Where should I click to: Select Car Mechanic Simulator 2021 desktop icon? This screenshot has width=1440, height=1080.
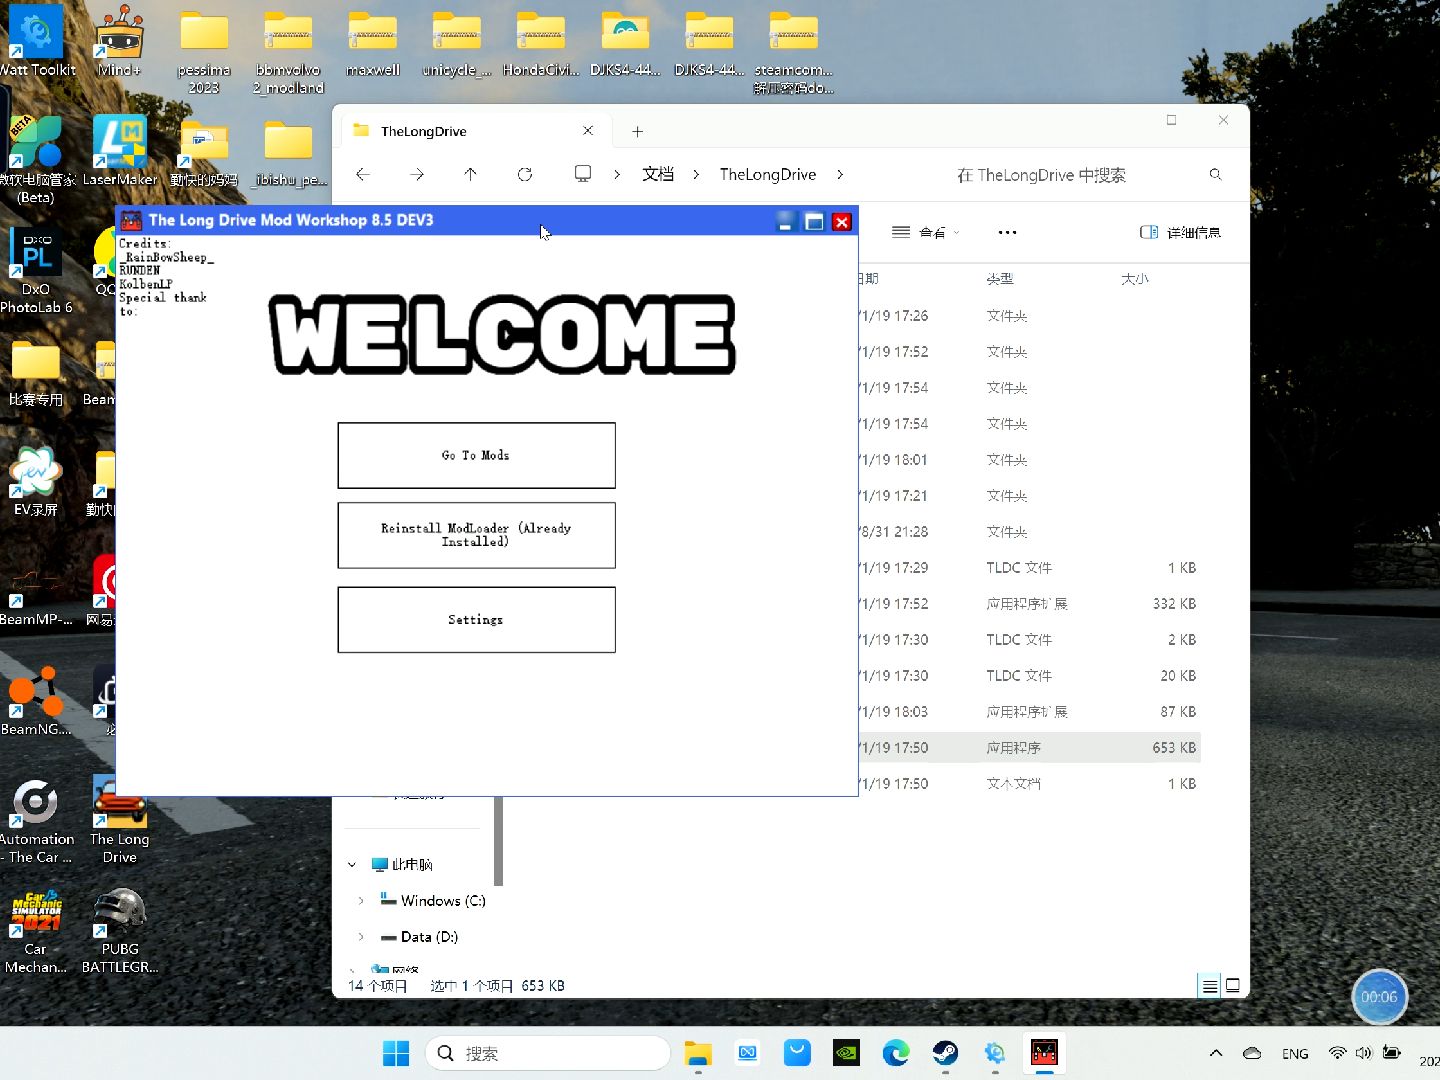point(36,930)
